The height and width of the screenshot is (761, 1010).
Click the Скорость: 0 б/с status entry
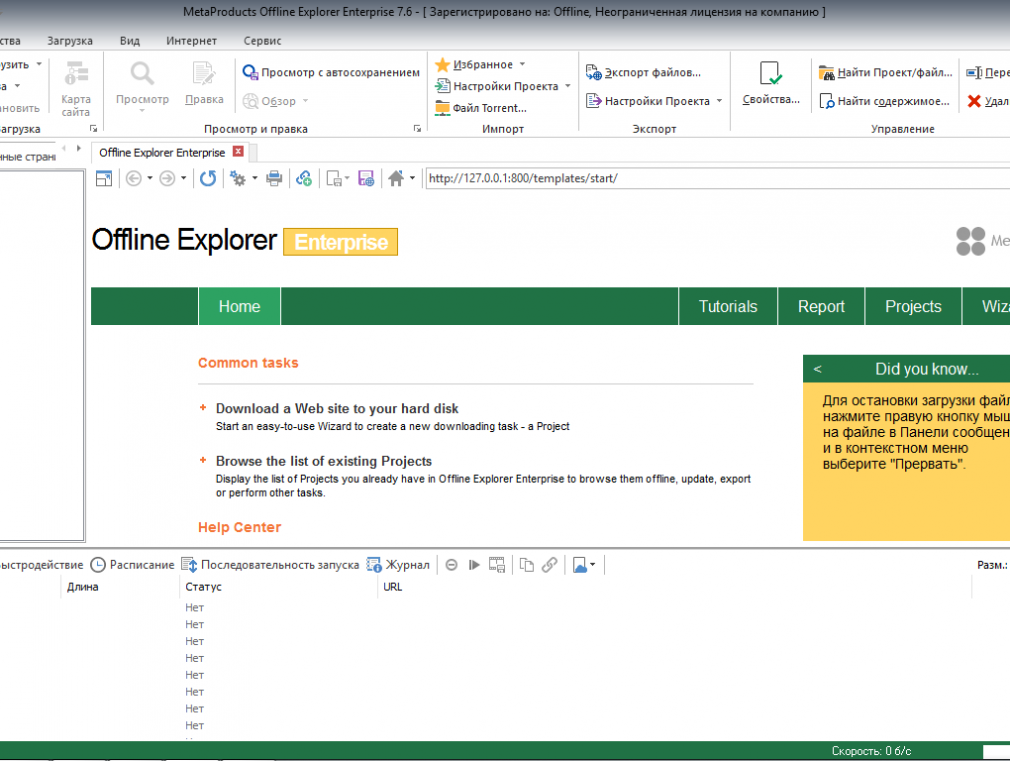coord(871,751)
